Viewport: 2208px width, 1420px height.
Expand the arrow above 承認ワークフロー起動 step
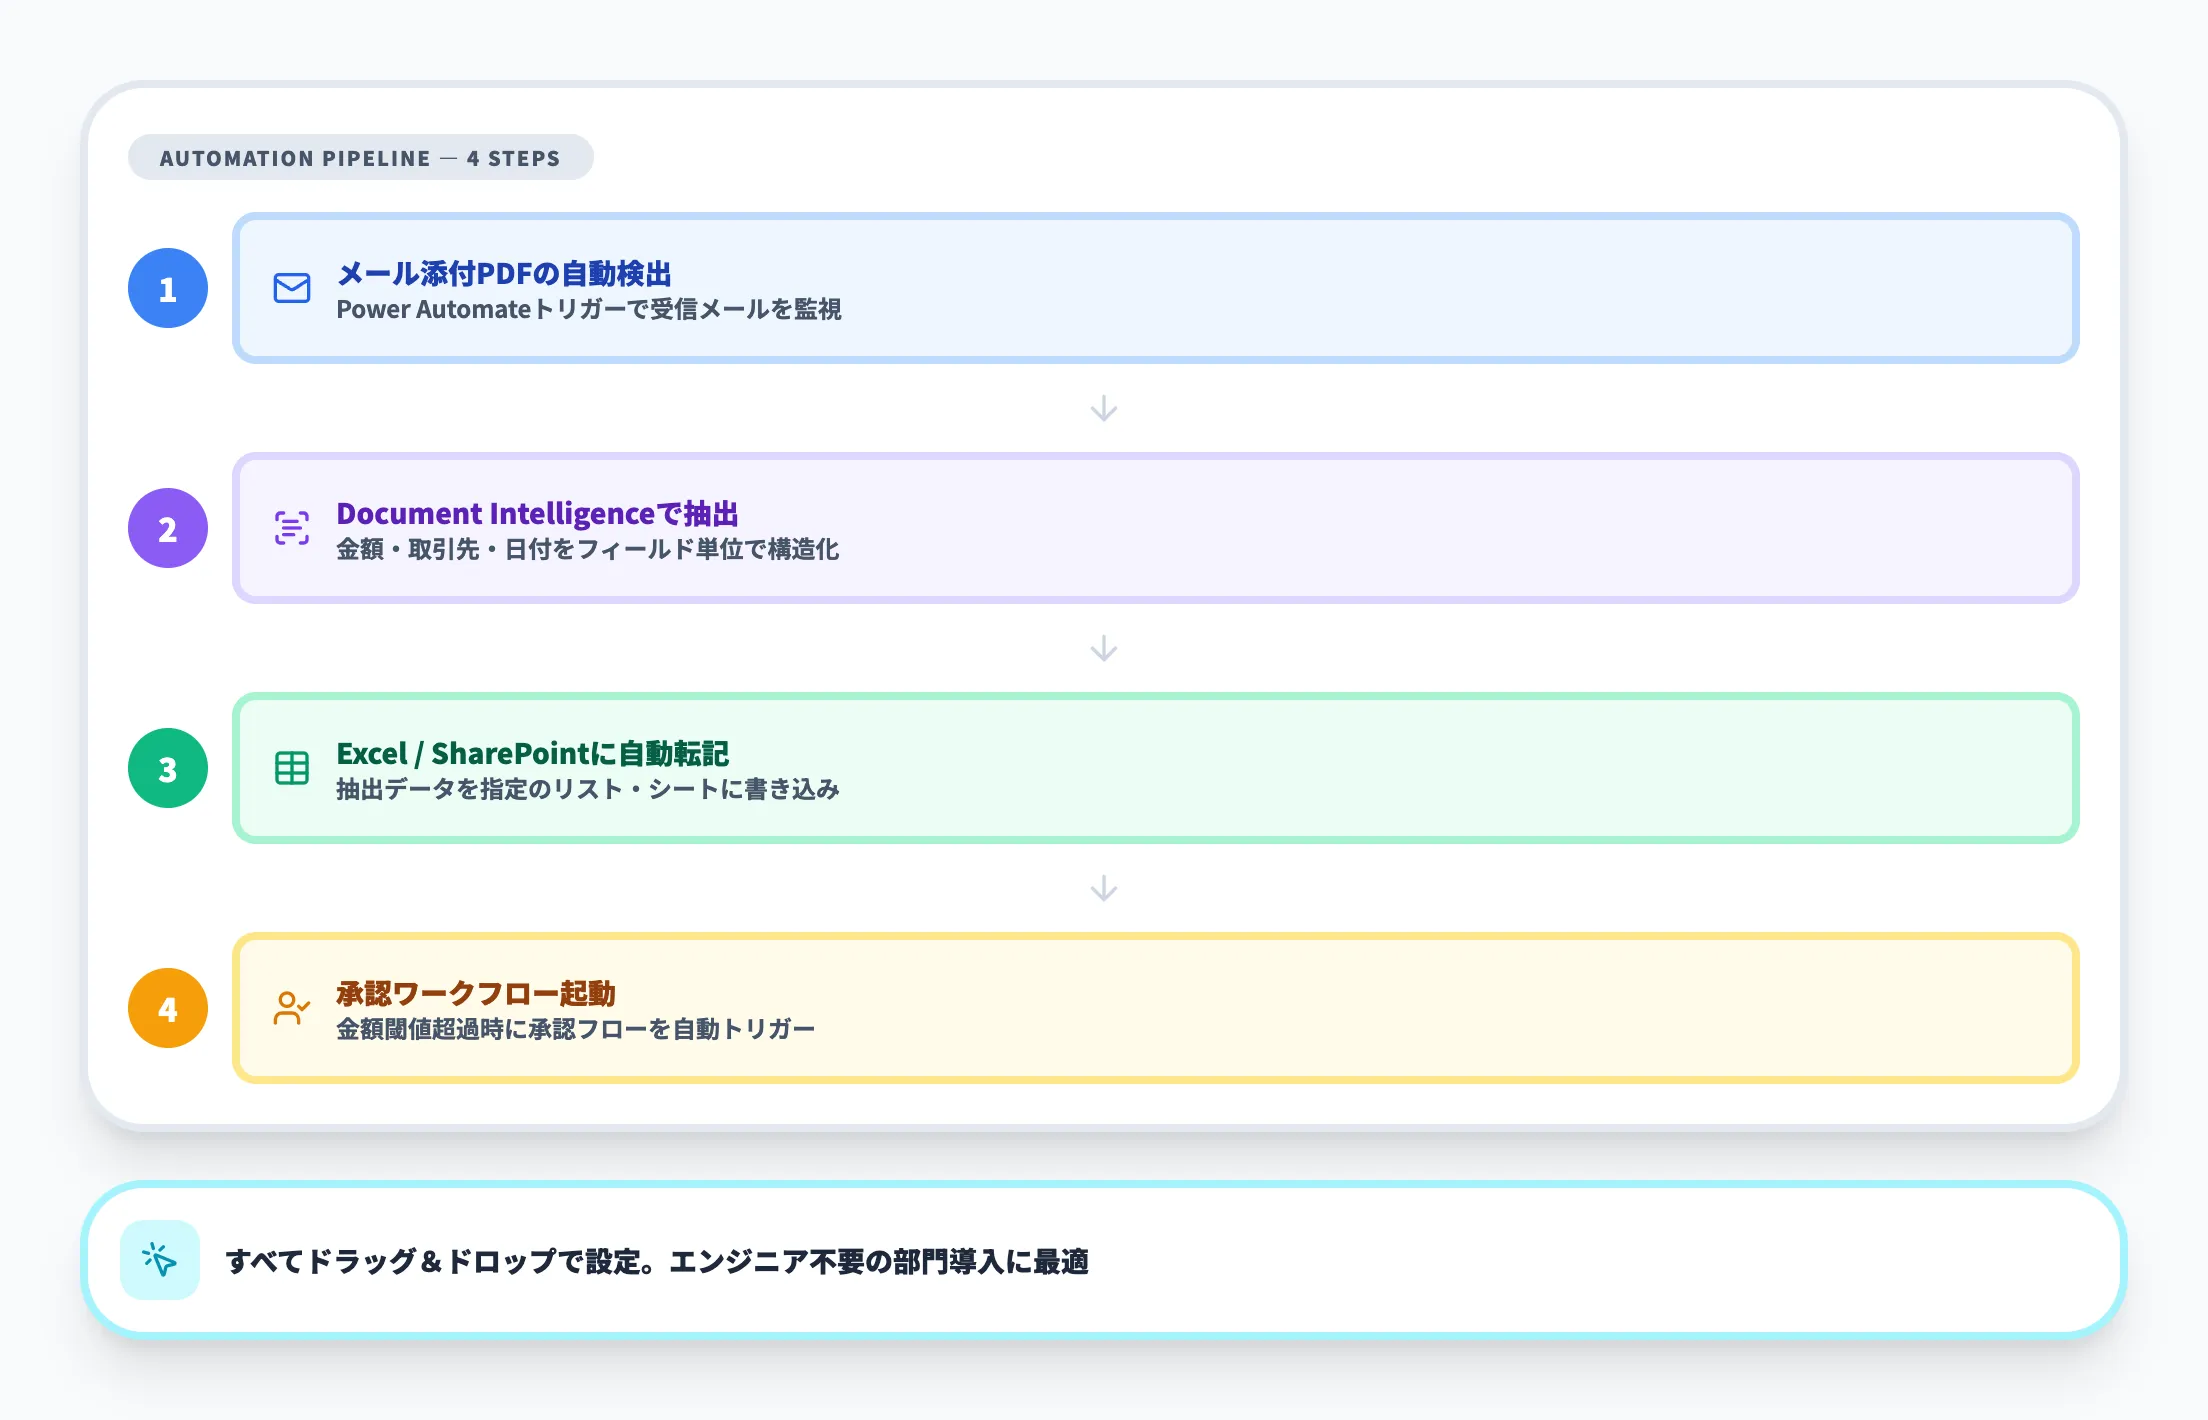[1104, 887]
